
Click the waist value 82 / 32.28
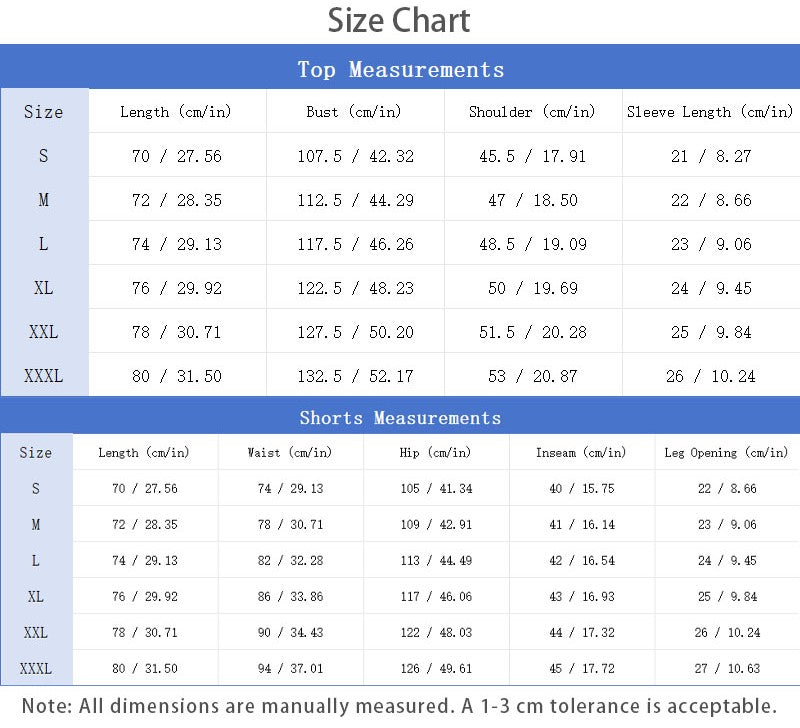290,561
